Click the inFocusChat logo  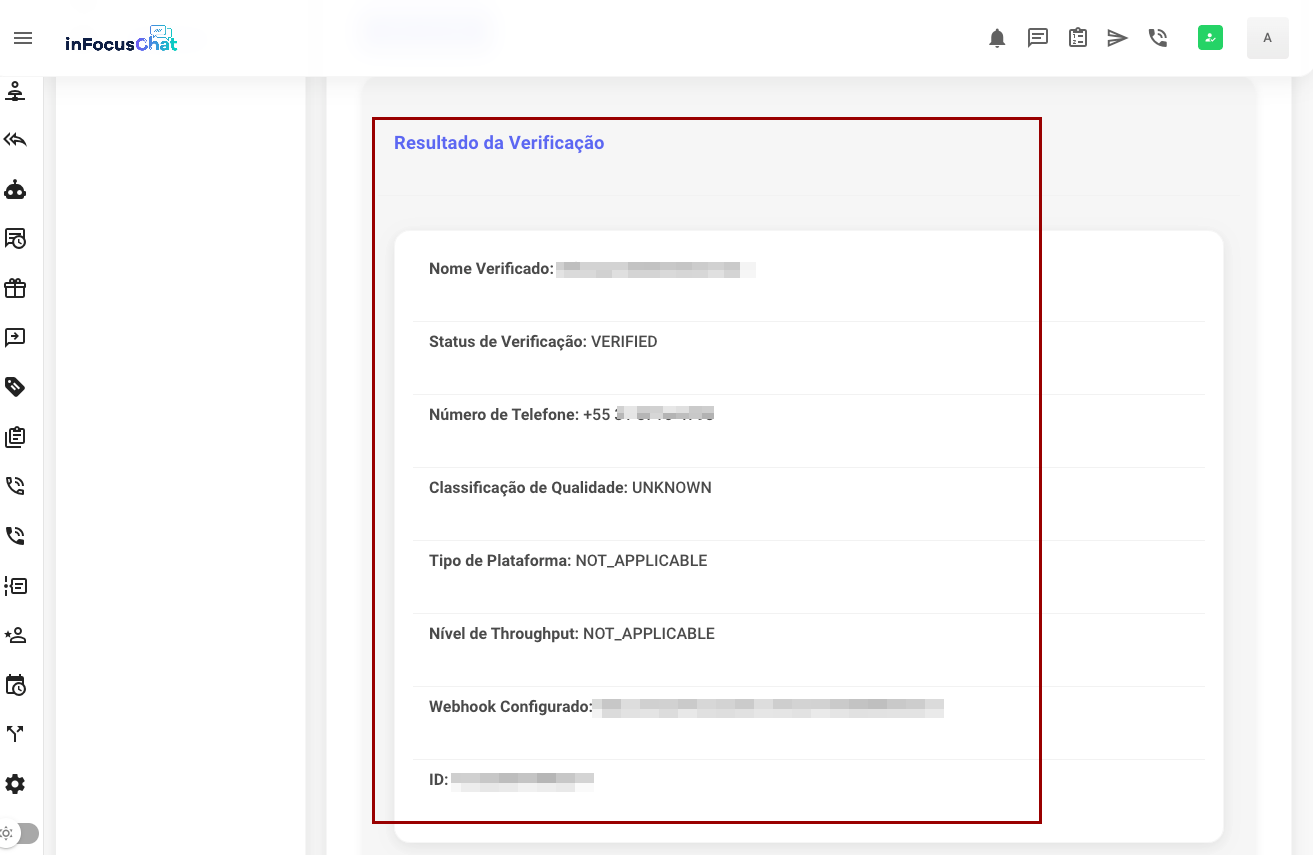pyautogui.click(x=121, y=40)
